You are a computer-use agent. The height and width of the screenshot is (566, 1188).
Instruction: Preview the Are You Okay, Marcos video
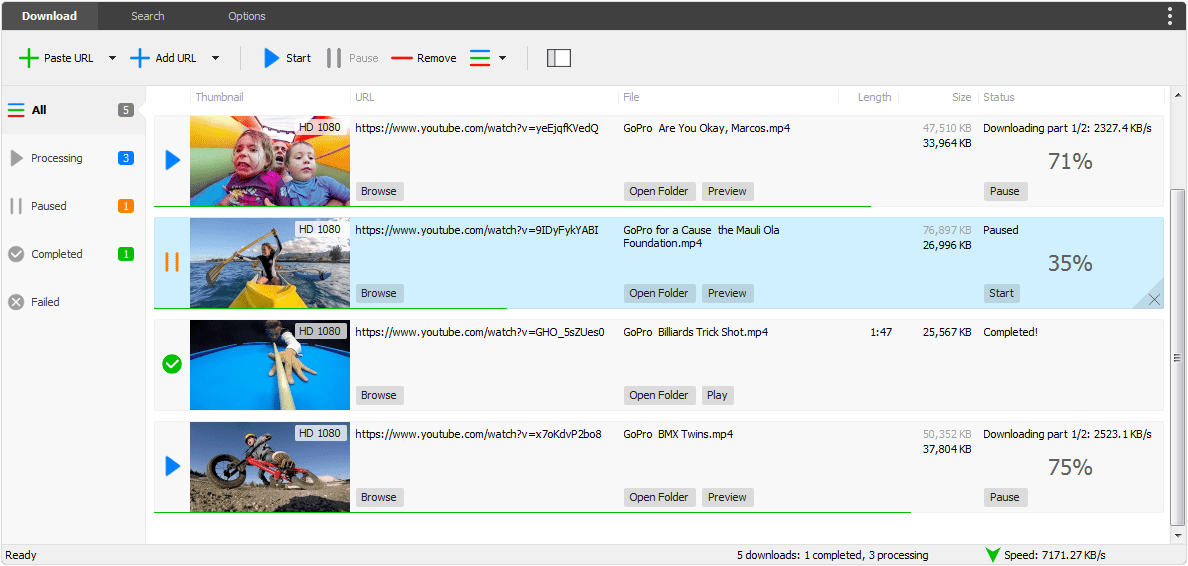coord(727,191)
